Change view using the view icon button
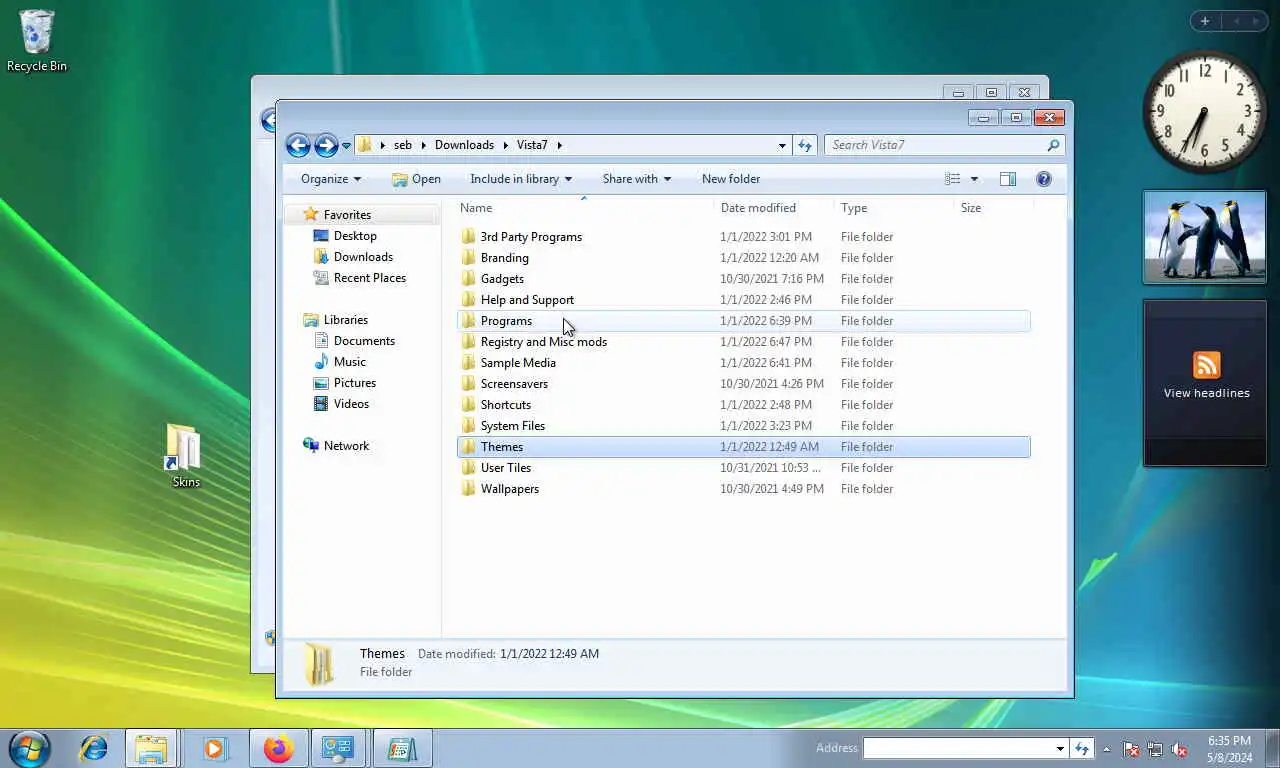The width and height of the screenshot is (1280, 768). [x=953, y=179]
